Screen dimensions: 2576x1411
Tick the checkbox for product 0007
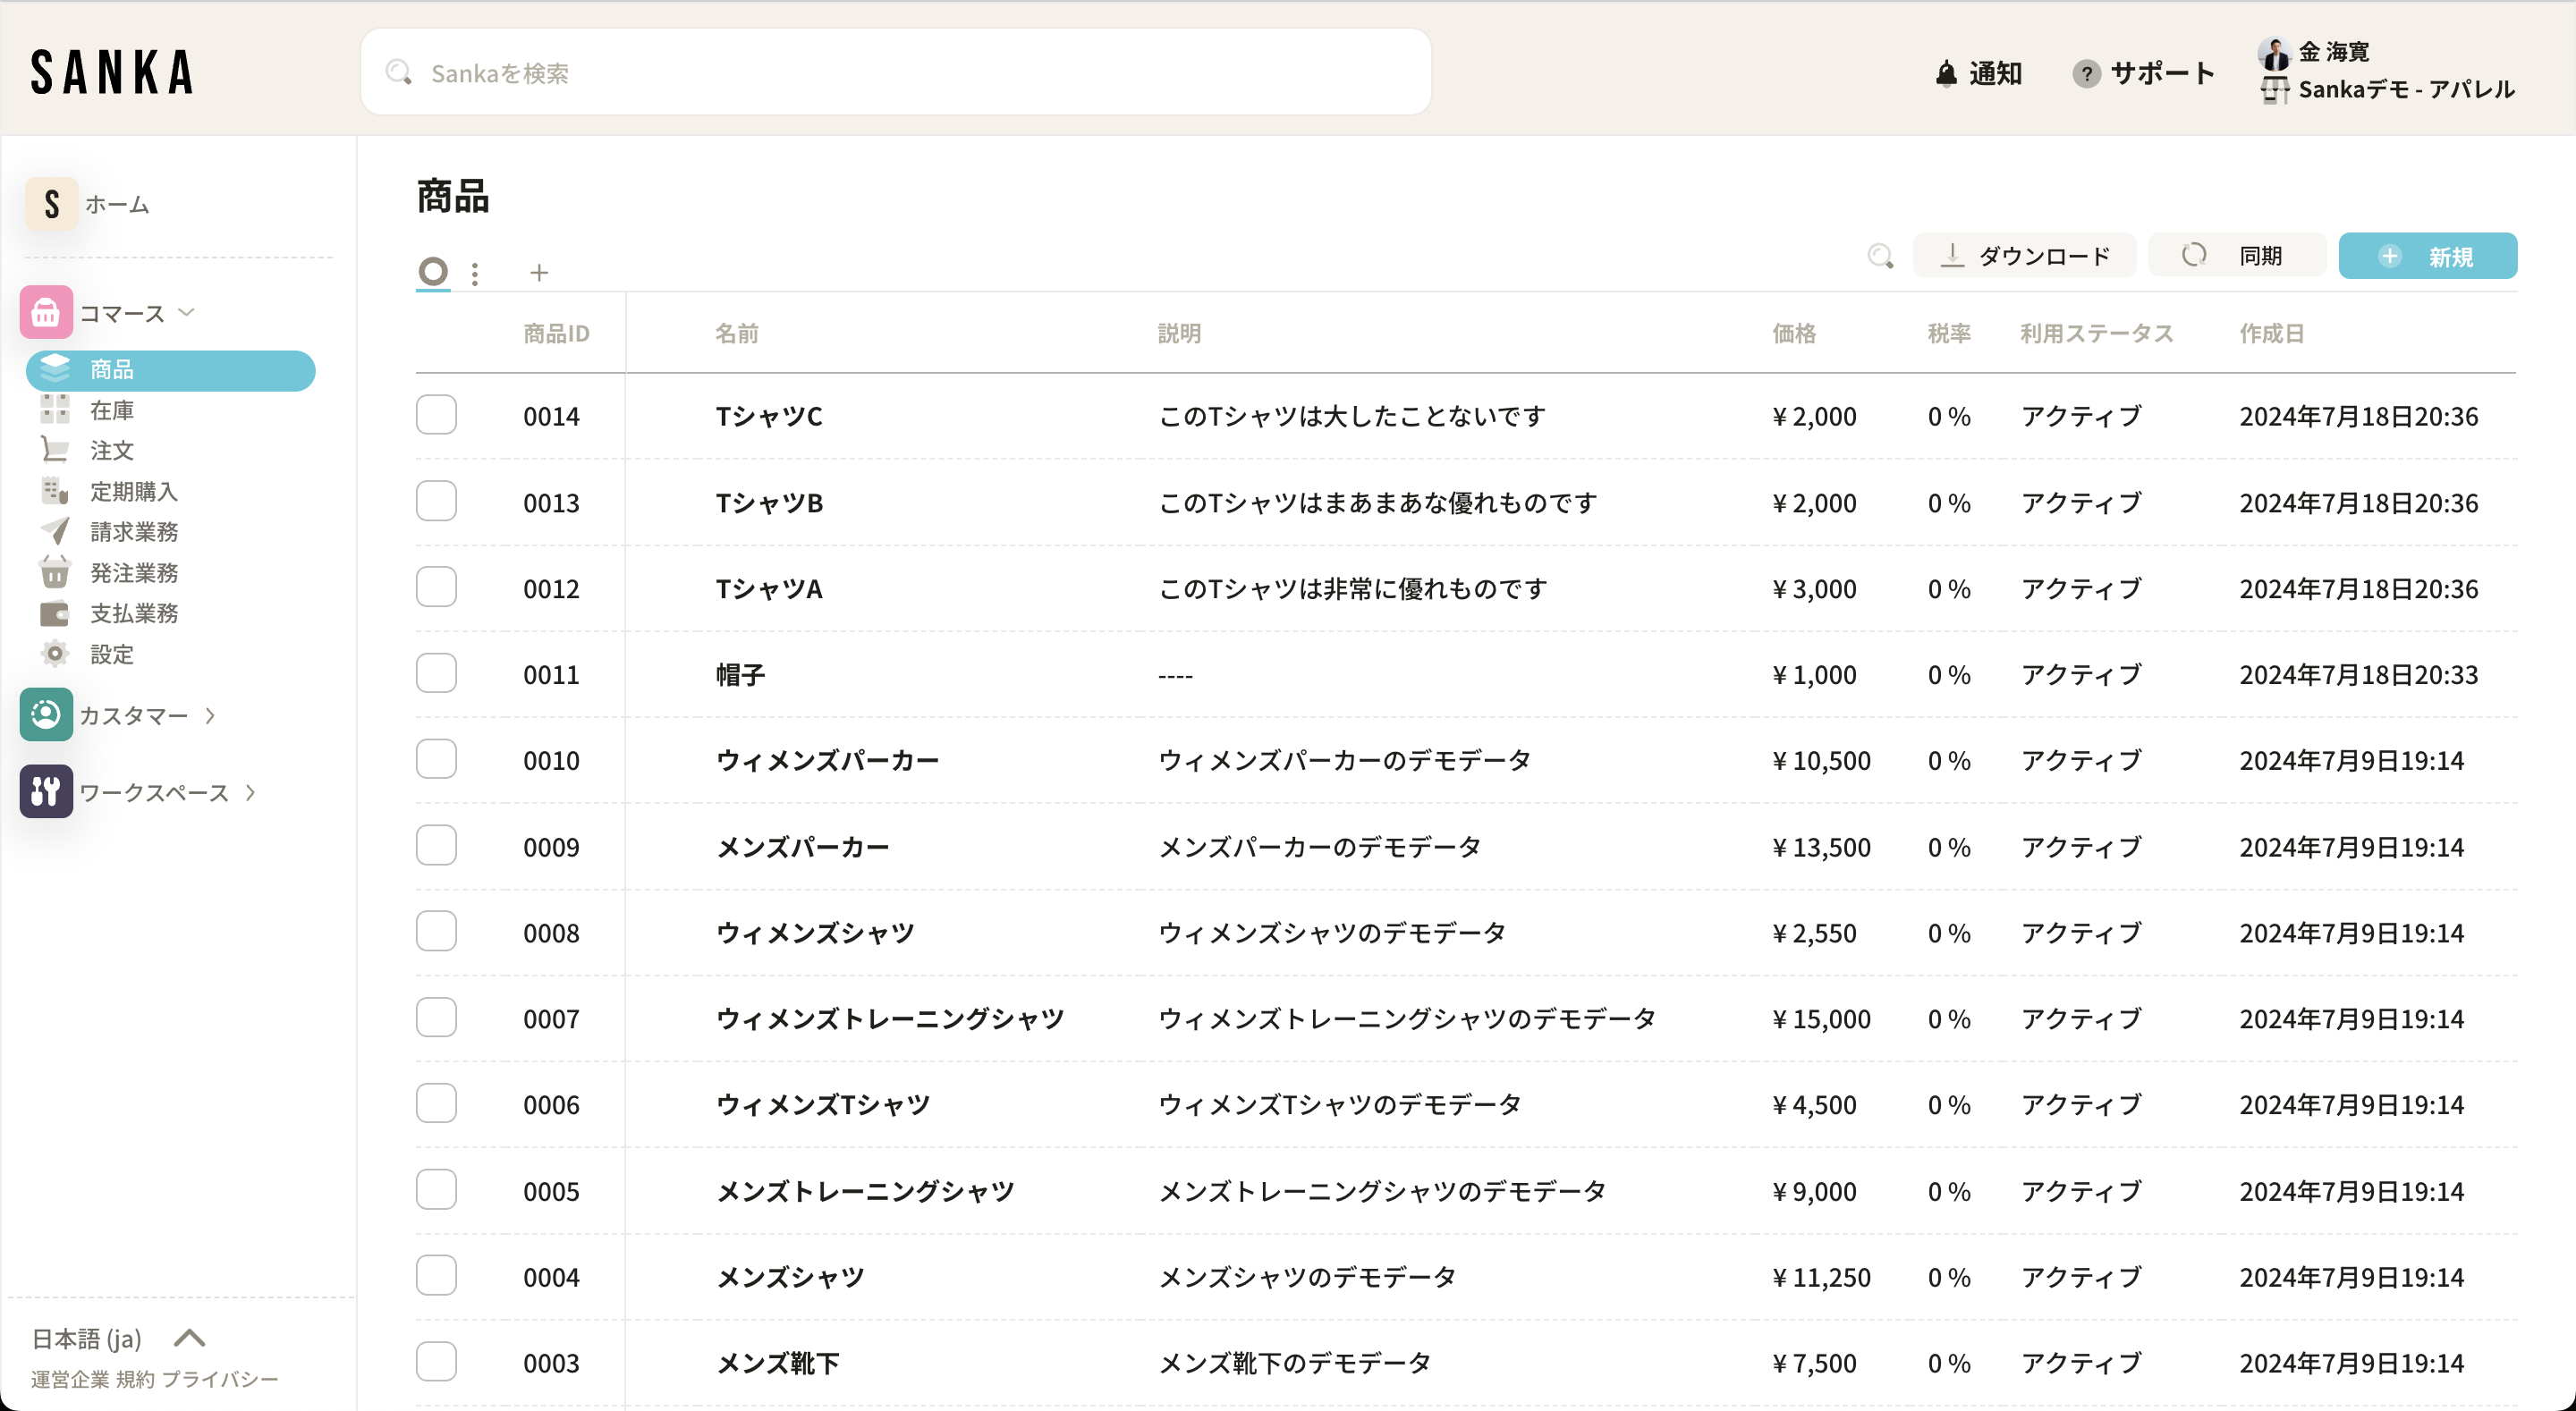[x=436, y=1017]
